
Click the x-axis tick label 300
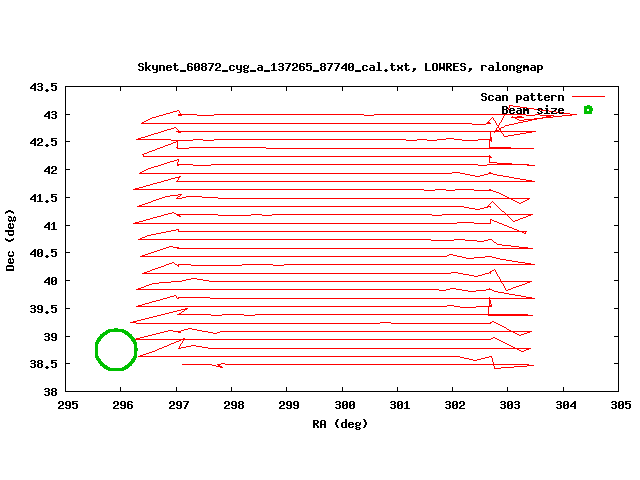tap(344, 405)
